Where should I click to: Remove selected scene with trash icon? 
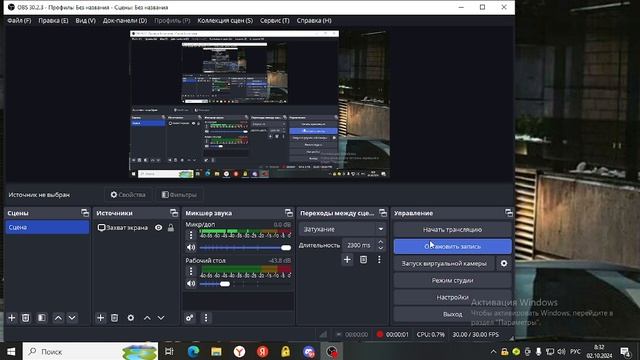[26, 318]
